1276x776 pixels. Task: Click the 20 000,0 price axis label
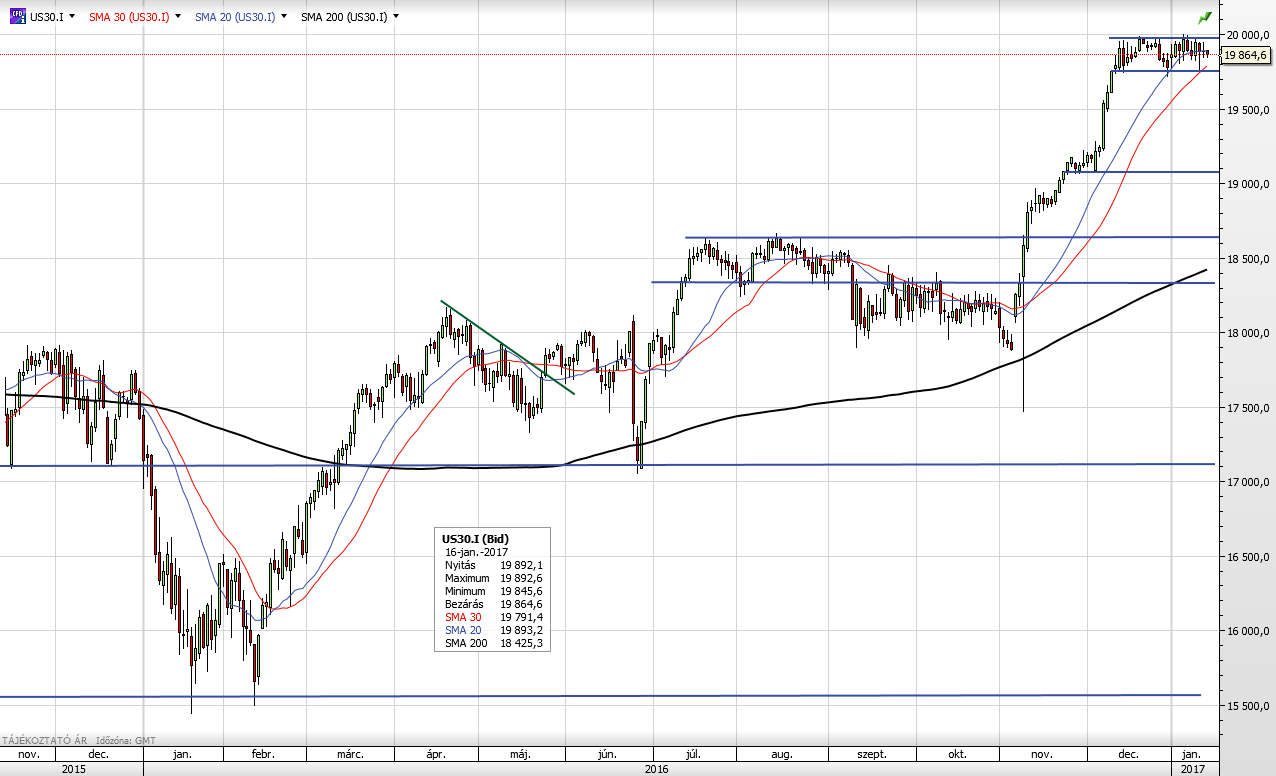(x=1247, y=35)
